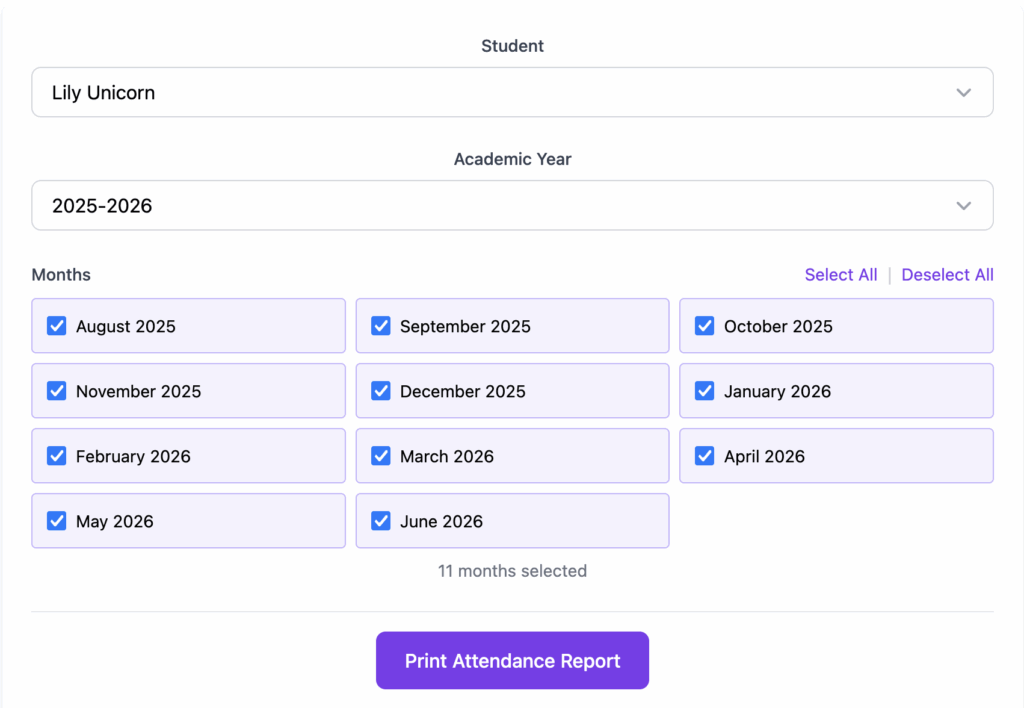
Task: Uncheck January 2026 month
Action: pyautogui.click(x=705, y=391)
